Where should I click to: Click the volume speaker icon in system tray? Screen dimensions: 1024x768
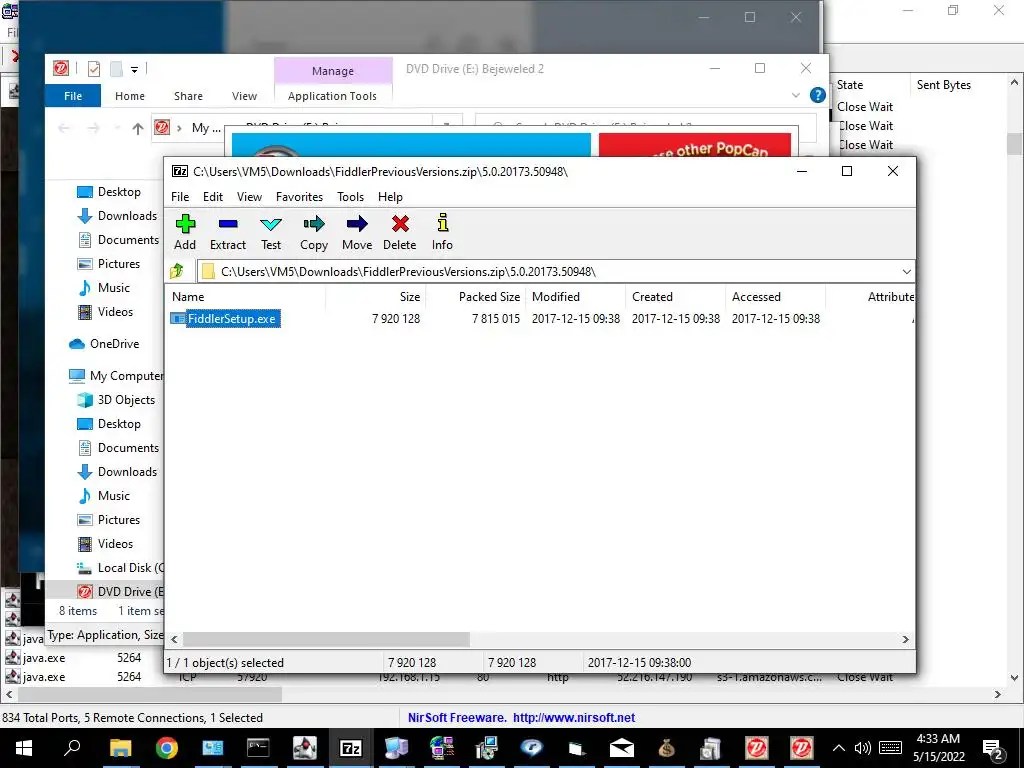click(x=862, y=748)
